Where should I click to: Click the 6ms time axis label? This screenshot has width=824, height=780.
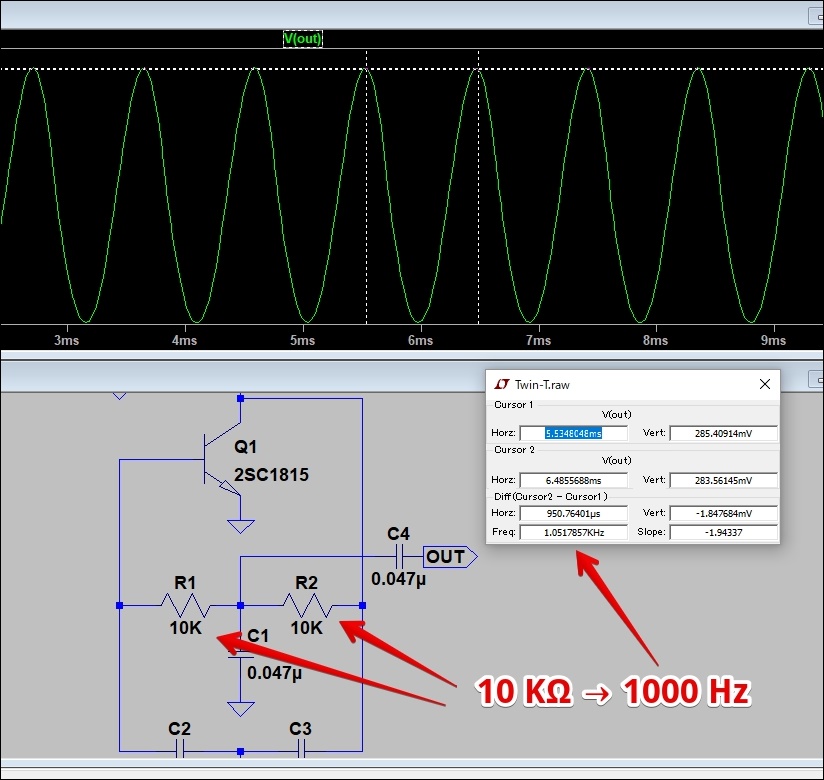[420, 341]
